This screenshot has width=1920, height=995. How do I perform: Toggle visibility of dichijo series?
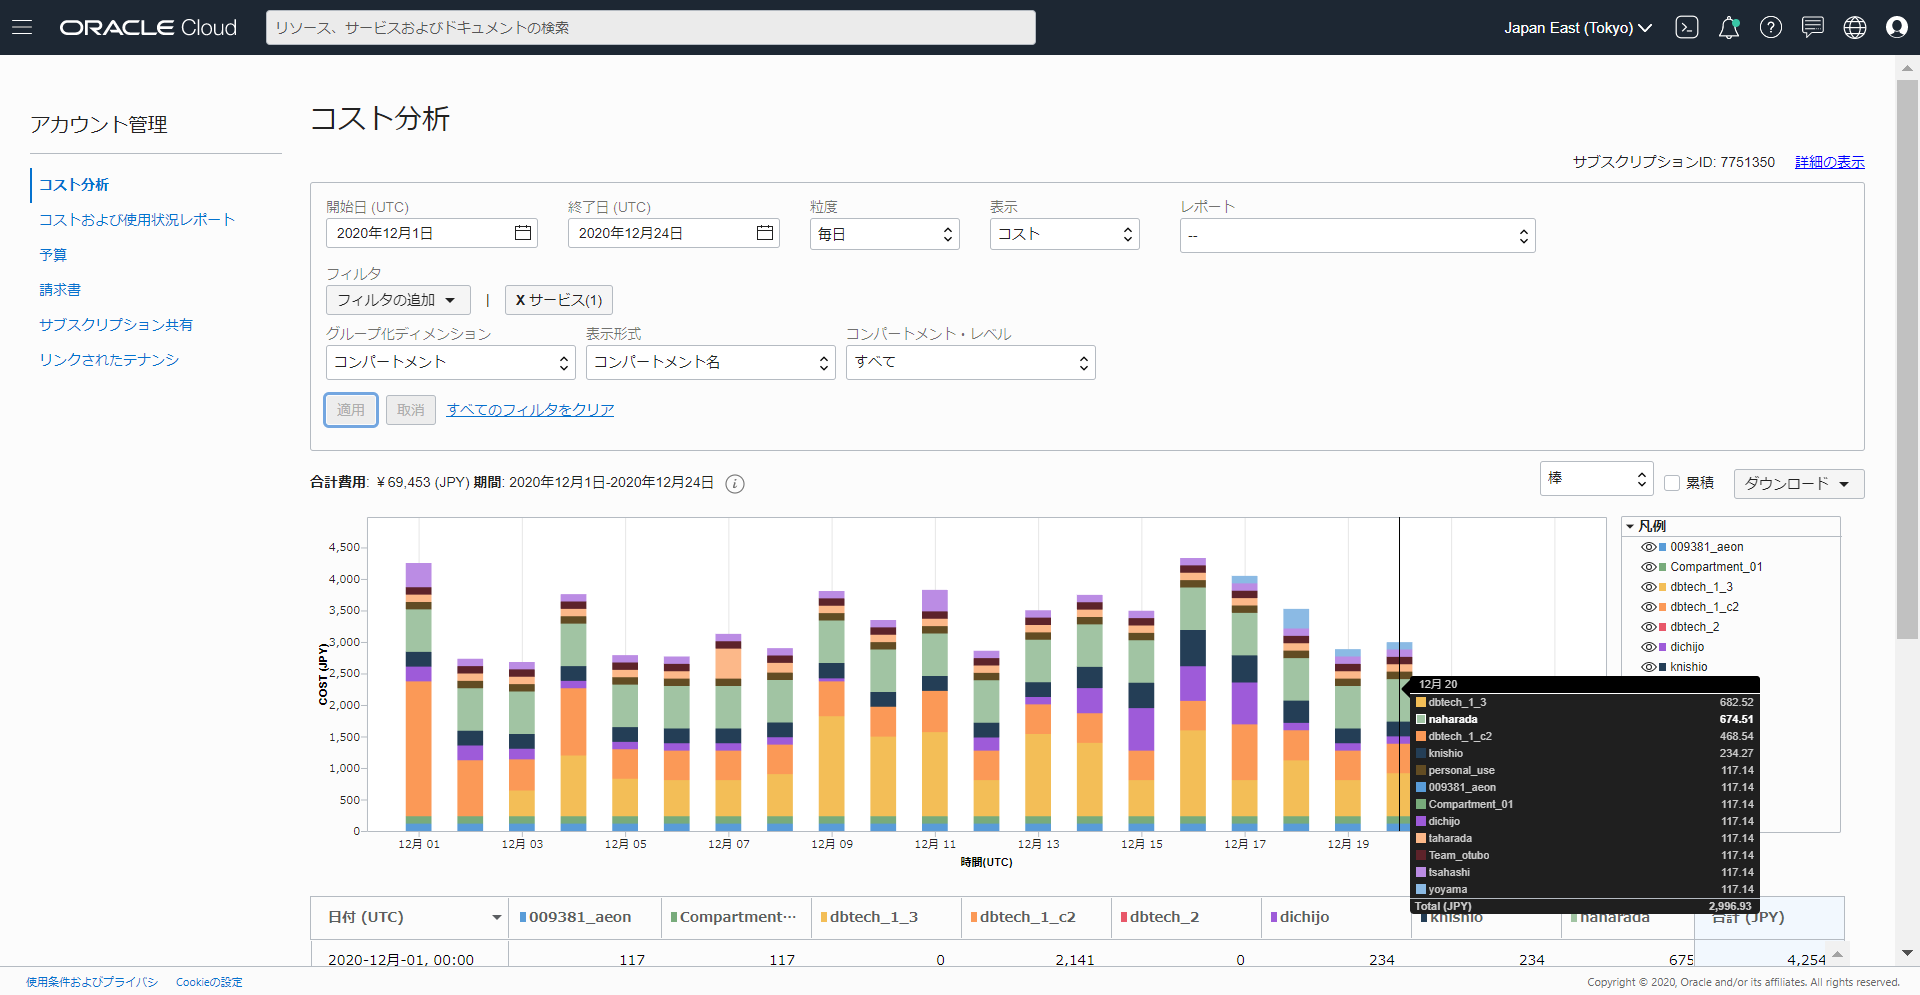[x=1648, y=647]
